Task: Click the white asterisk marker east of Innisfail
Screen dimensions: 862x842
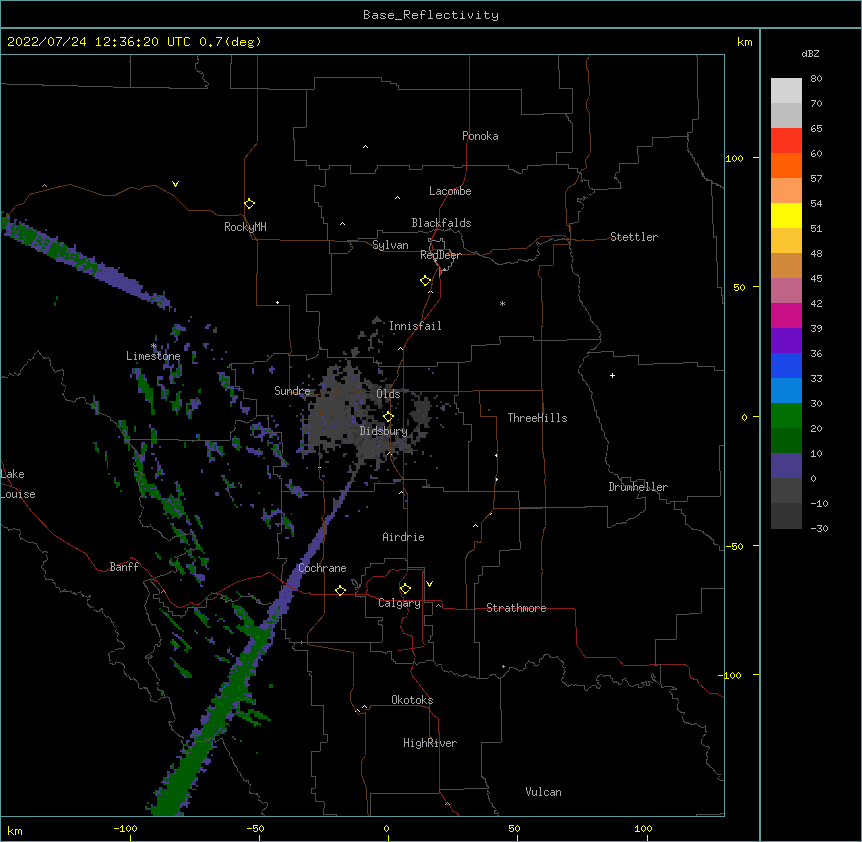Action: coord(502,303)
